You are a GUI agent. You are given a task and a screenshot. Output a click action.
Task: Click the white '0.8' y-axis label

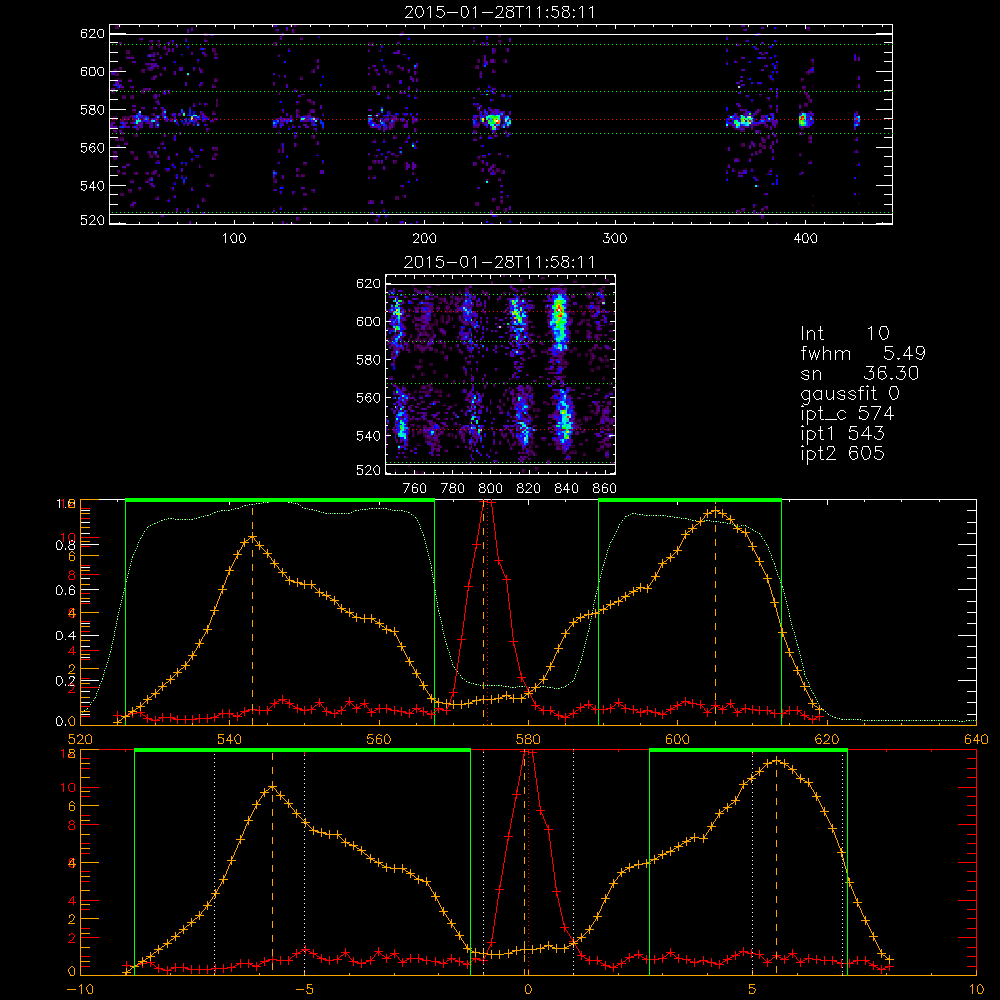coord(65,545)
